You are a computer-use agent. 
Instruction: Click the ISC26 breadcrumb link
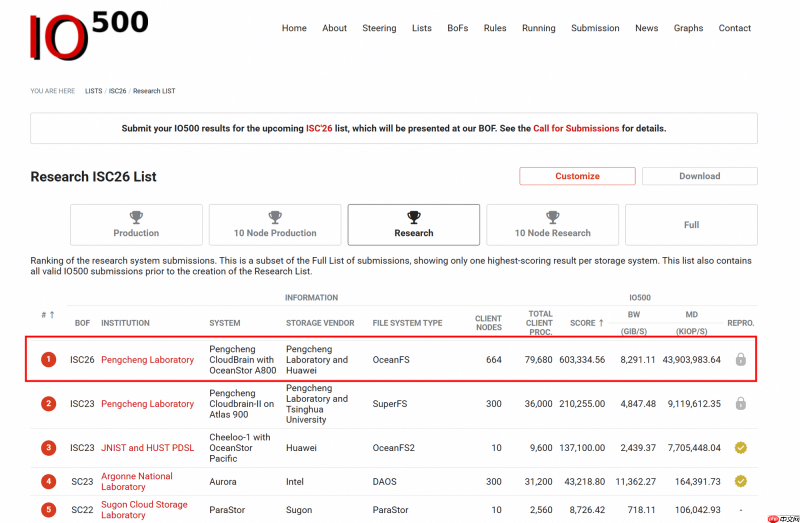point(117,91)
